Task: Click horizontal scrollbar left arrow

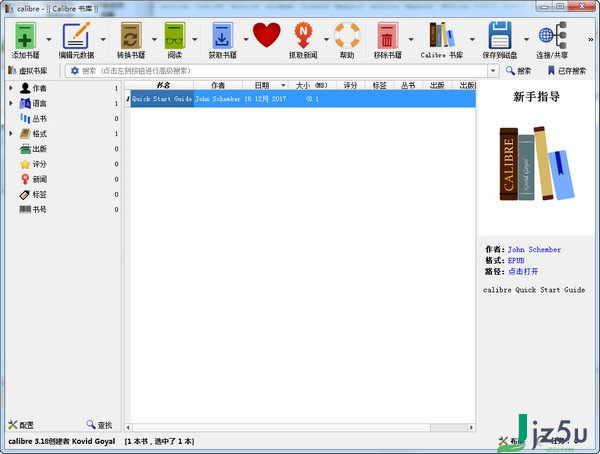Action: click(128, 428)
